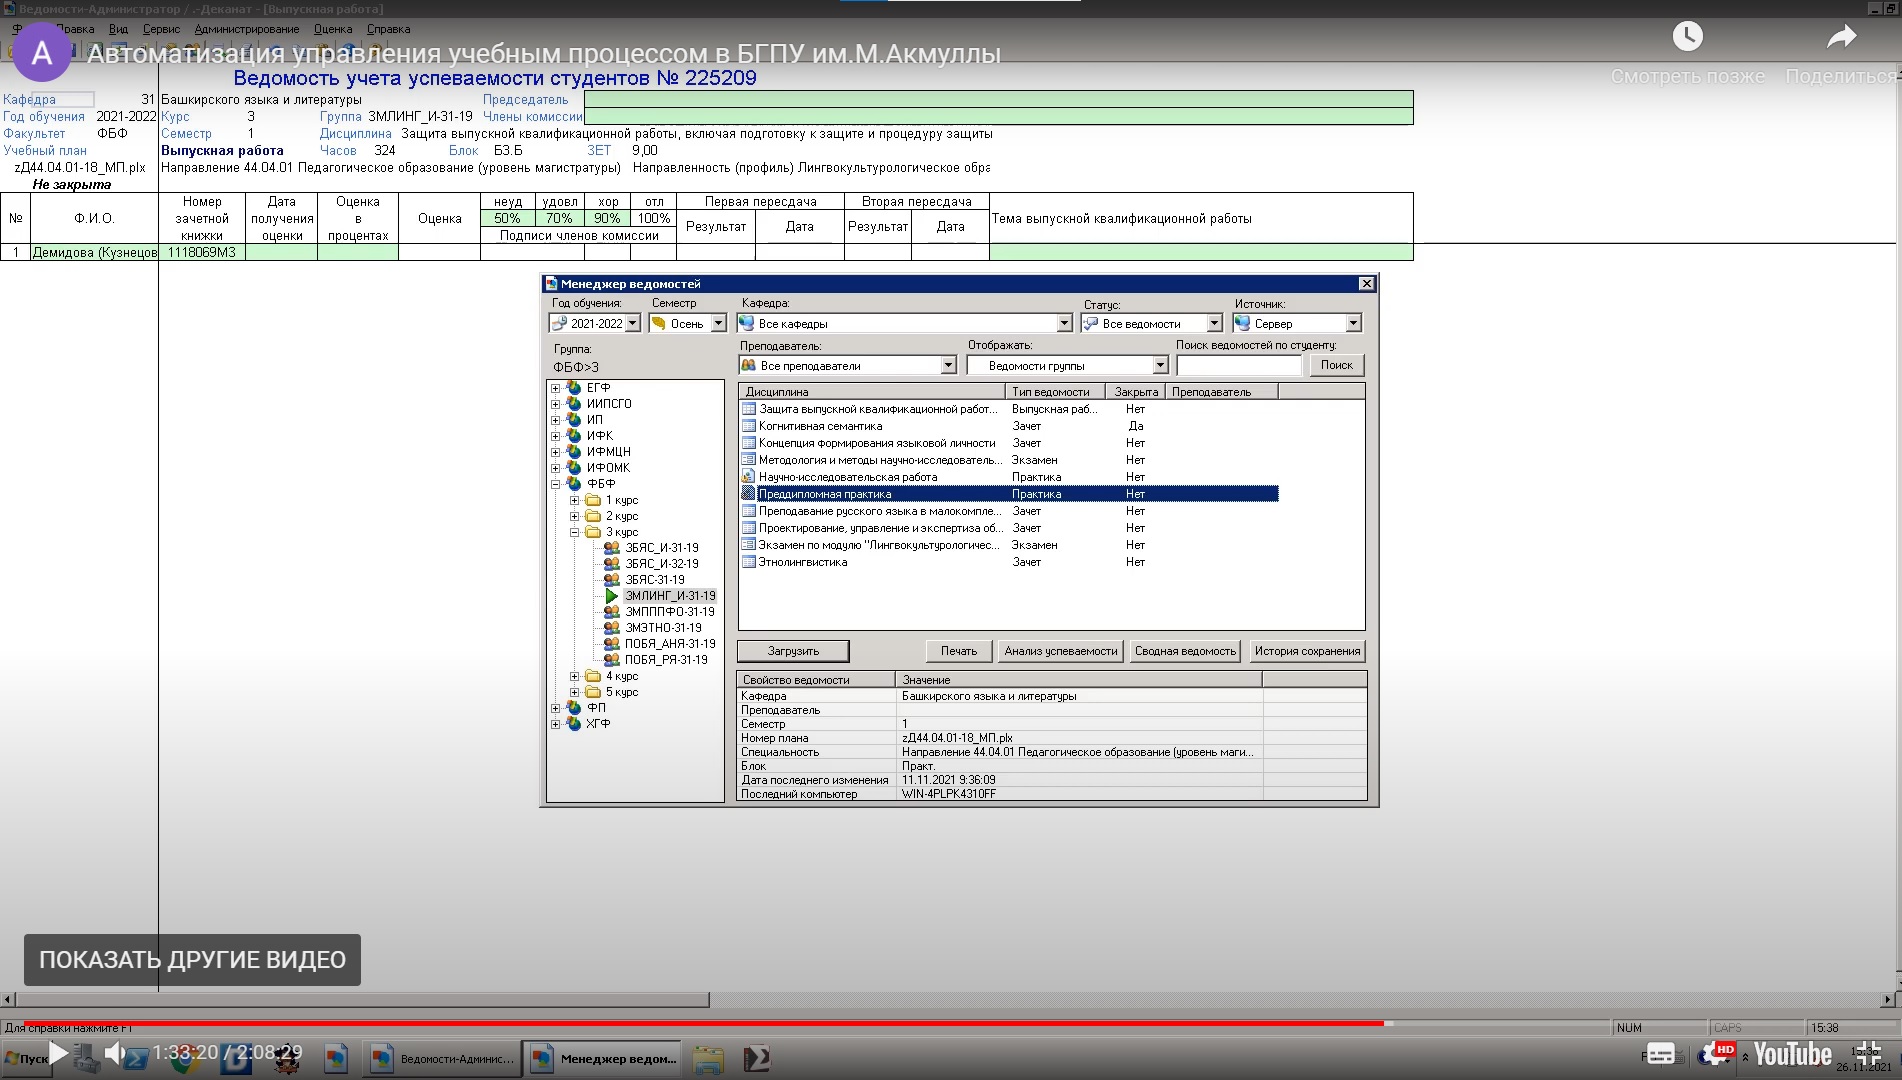Open the Семестр Осень dropdown
This screenshot has height=1080, width=1902.
pyautogui.click(x=718, y=324)
